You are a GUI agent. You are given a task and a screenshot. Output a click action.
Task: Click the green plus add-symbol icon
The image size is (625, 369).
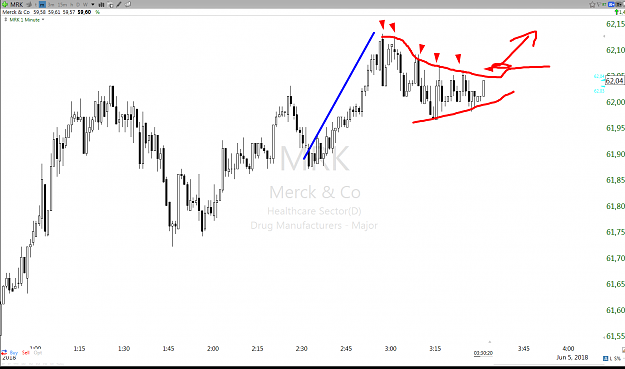coord(5,4)
